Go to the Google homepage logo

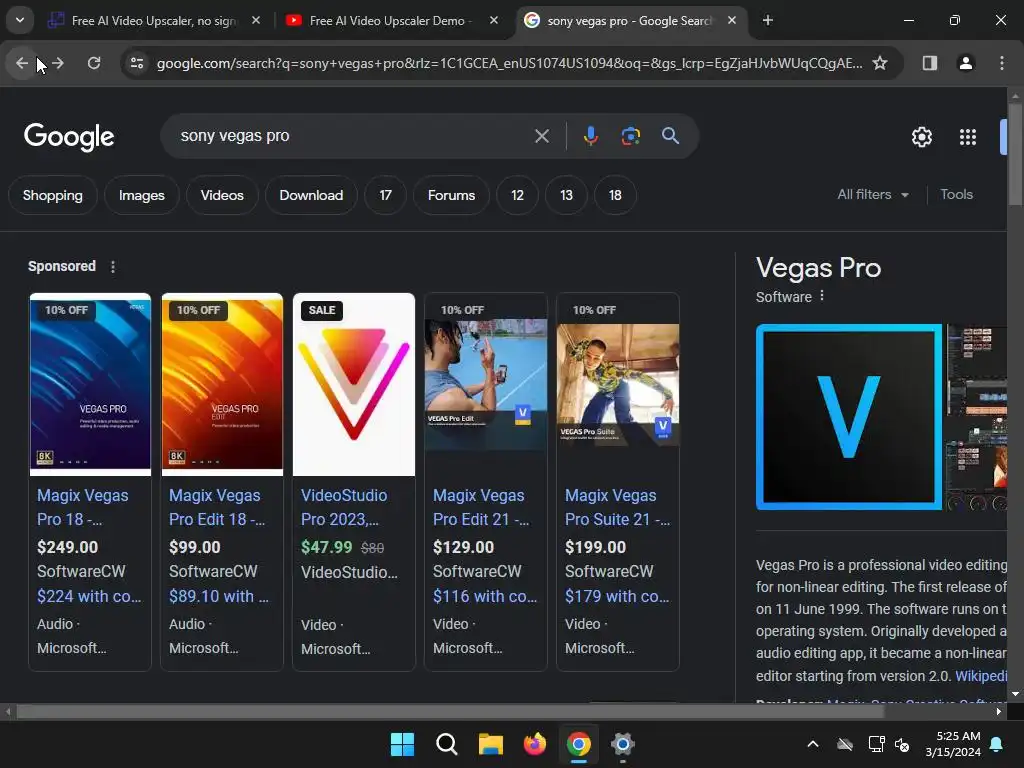coord(69,137)
